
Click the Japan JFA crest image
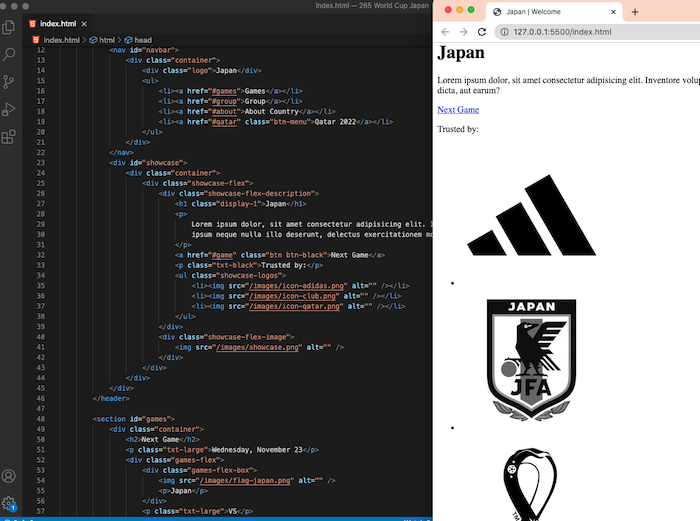pyautogui.click(x=531, y=360)
